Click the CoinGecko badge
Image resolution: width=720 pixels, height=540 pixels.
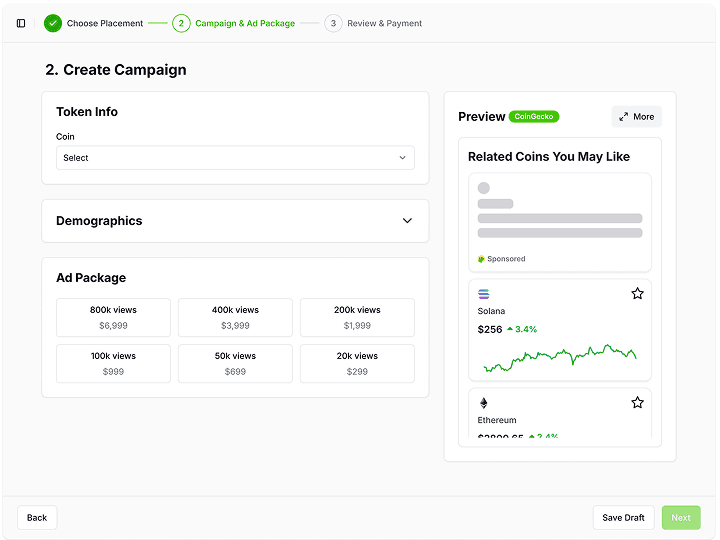[x=534, y=117]
